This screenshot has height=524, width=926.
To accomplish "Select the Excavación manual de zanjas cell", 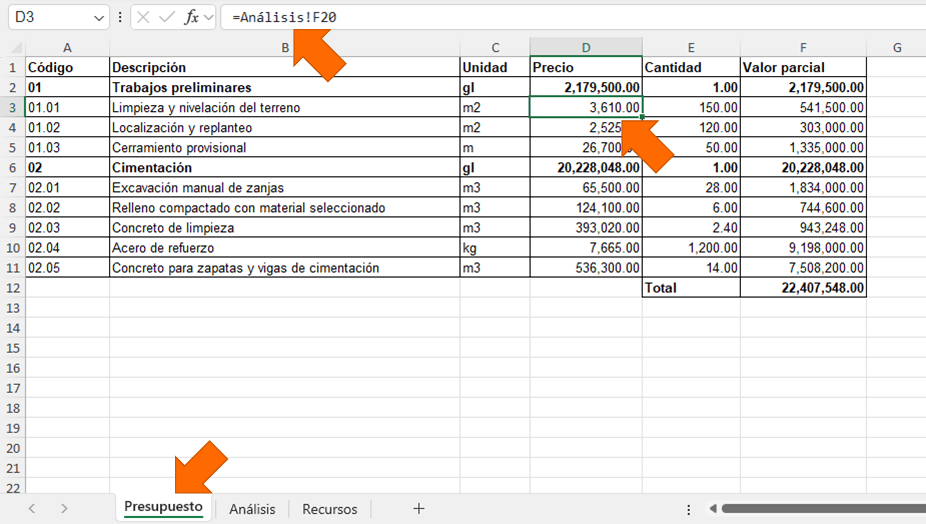I will tap(285, 188).
